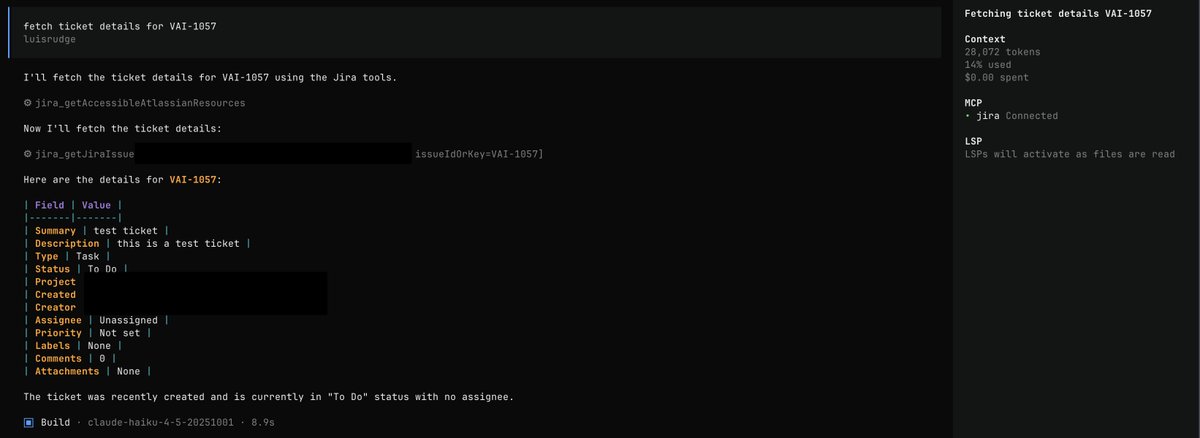Click the 8.9s duration text
The image size is (1200, 438).
coord(262,423)
